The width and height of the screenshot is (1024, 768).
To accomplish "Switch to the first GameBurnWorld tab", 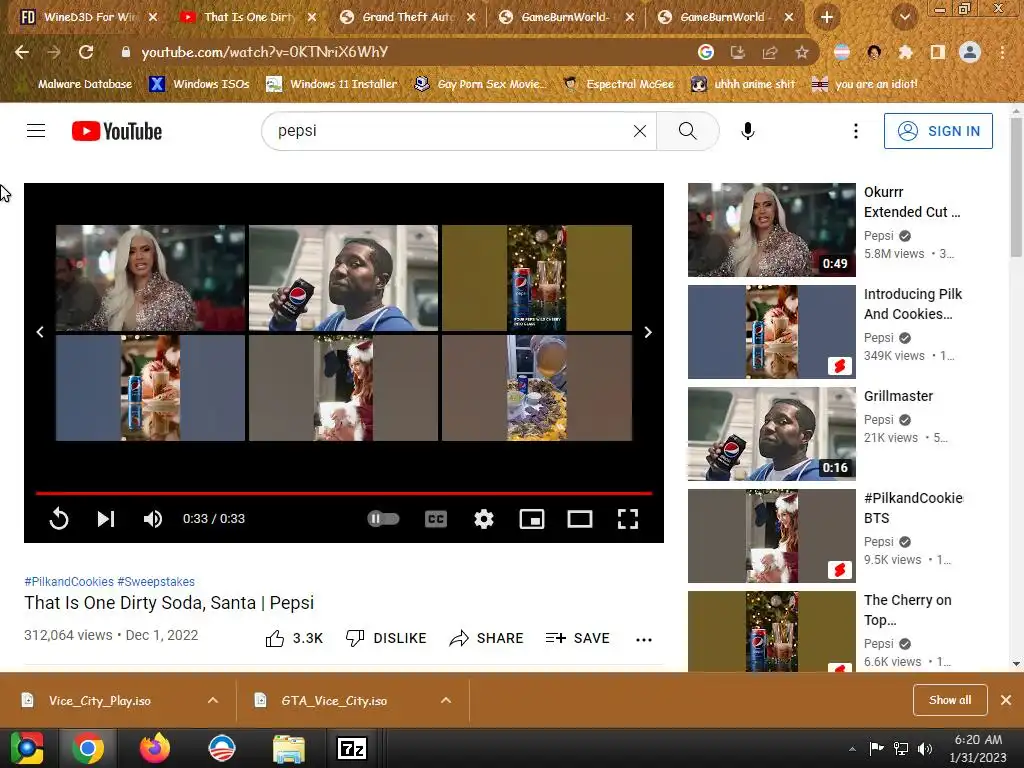I will coord(565,17).
